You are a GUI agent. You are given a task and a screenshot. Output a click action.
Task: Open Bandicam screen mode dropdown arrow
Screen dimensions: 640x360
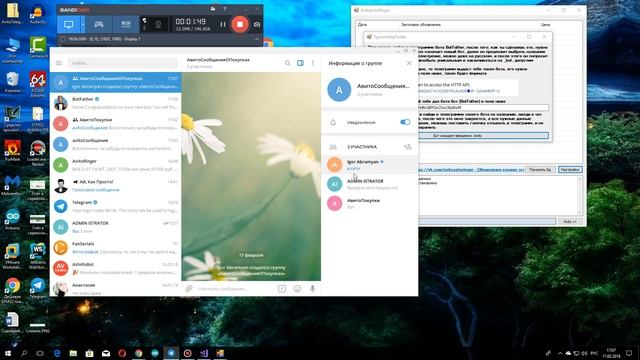tap(83, 24)
